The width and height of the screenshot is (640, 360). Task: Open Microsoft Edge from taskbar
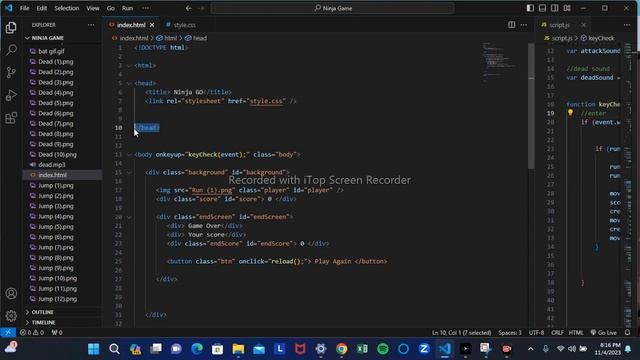point(197,349)
